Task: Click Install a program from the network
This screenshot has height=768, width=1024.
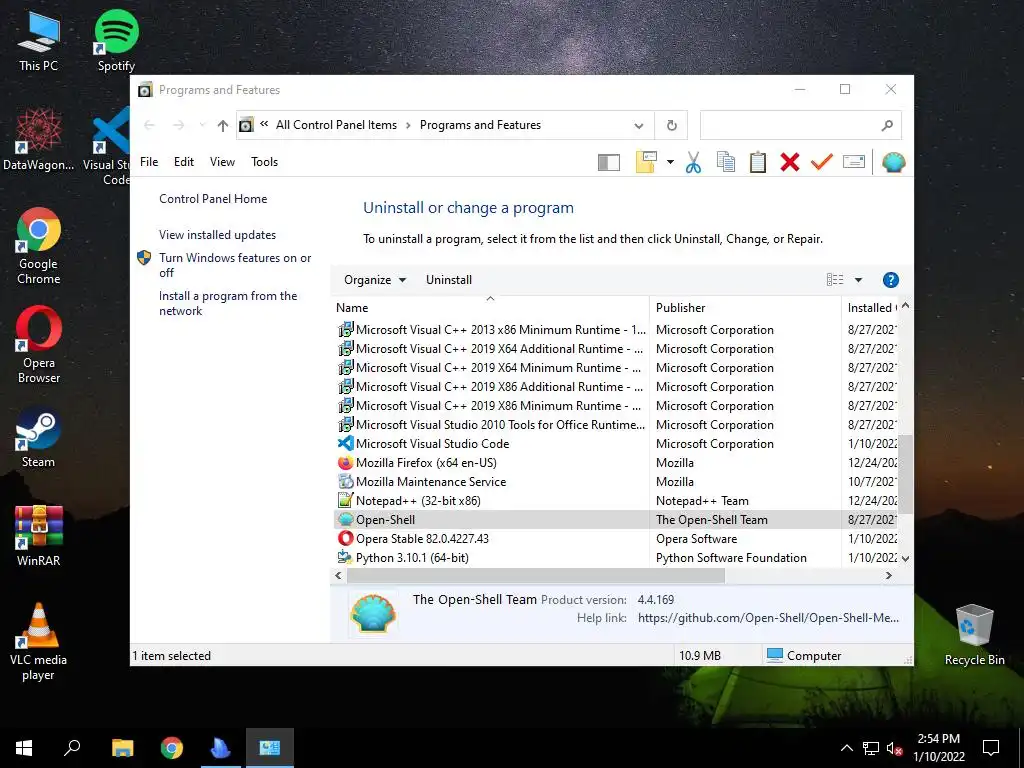Action: [228, 303]
